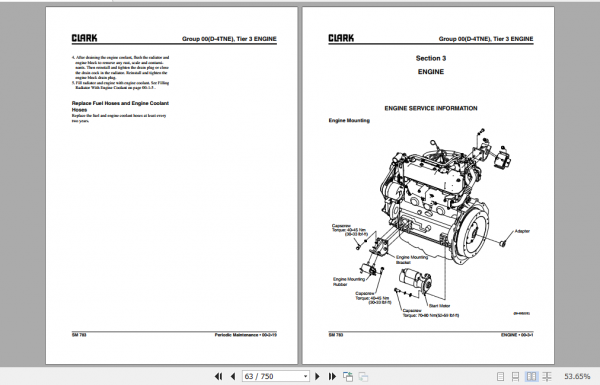
Task: Click the Engine Mounting Rubber label
Action: click(x=349, y=282)
